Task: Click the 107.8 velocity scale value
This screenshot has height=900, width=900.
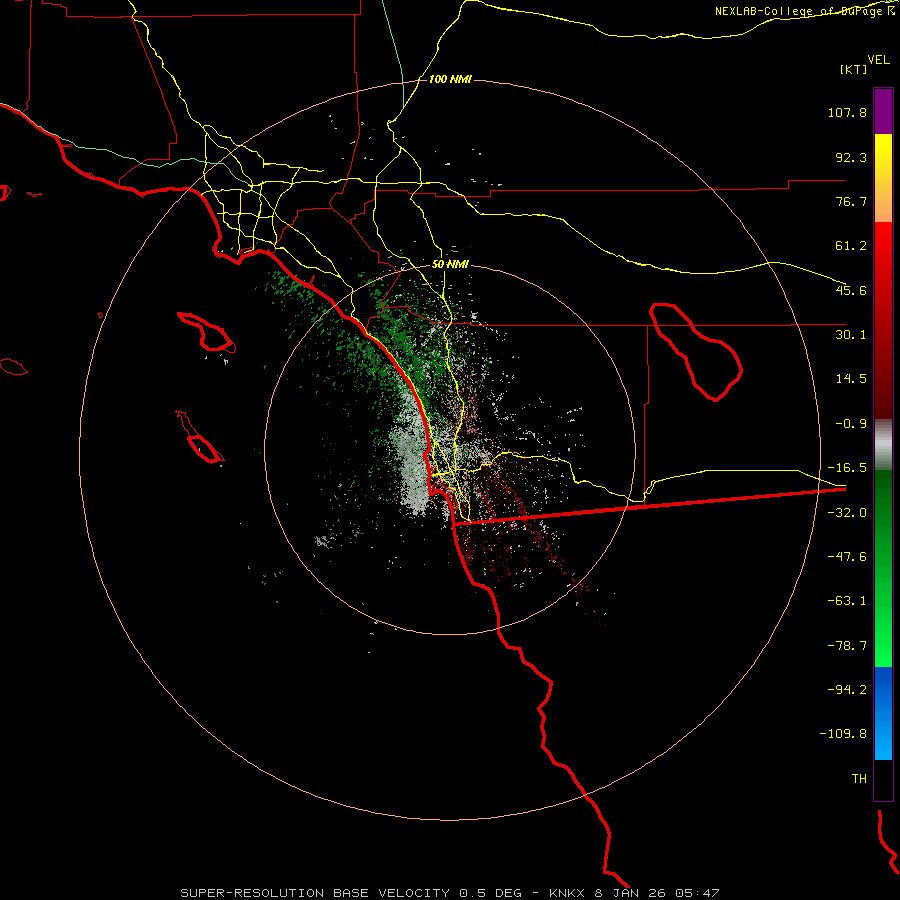Action: point(847,112)
